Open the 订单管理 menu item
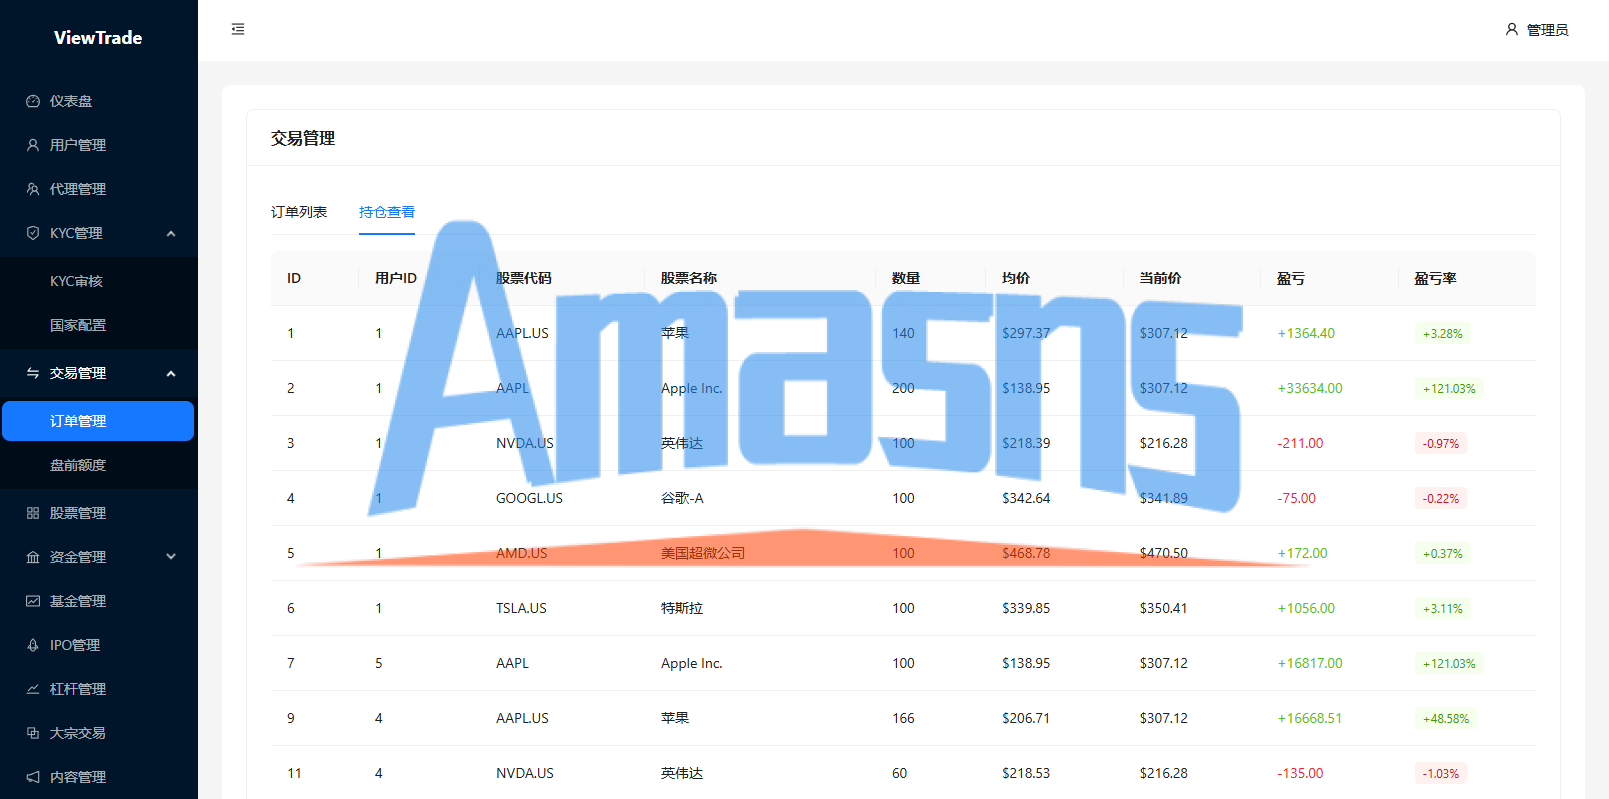Image resolution: width=1609 pixels, height=799 pixels. [x=98, y=421]
